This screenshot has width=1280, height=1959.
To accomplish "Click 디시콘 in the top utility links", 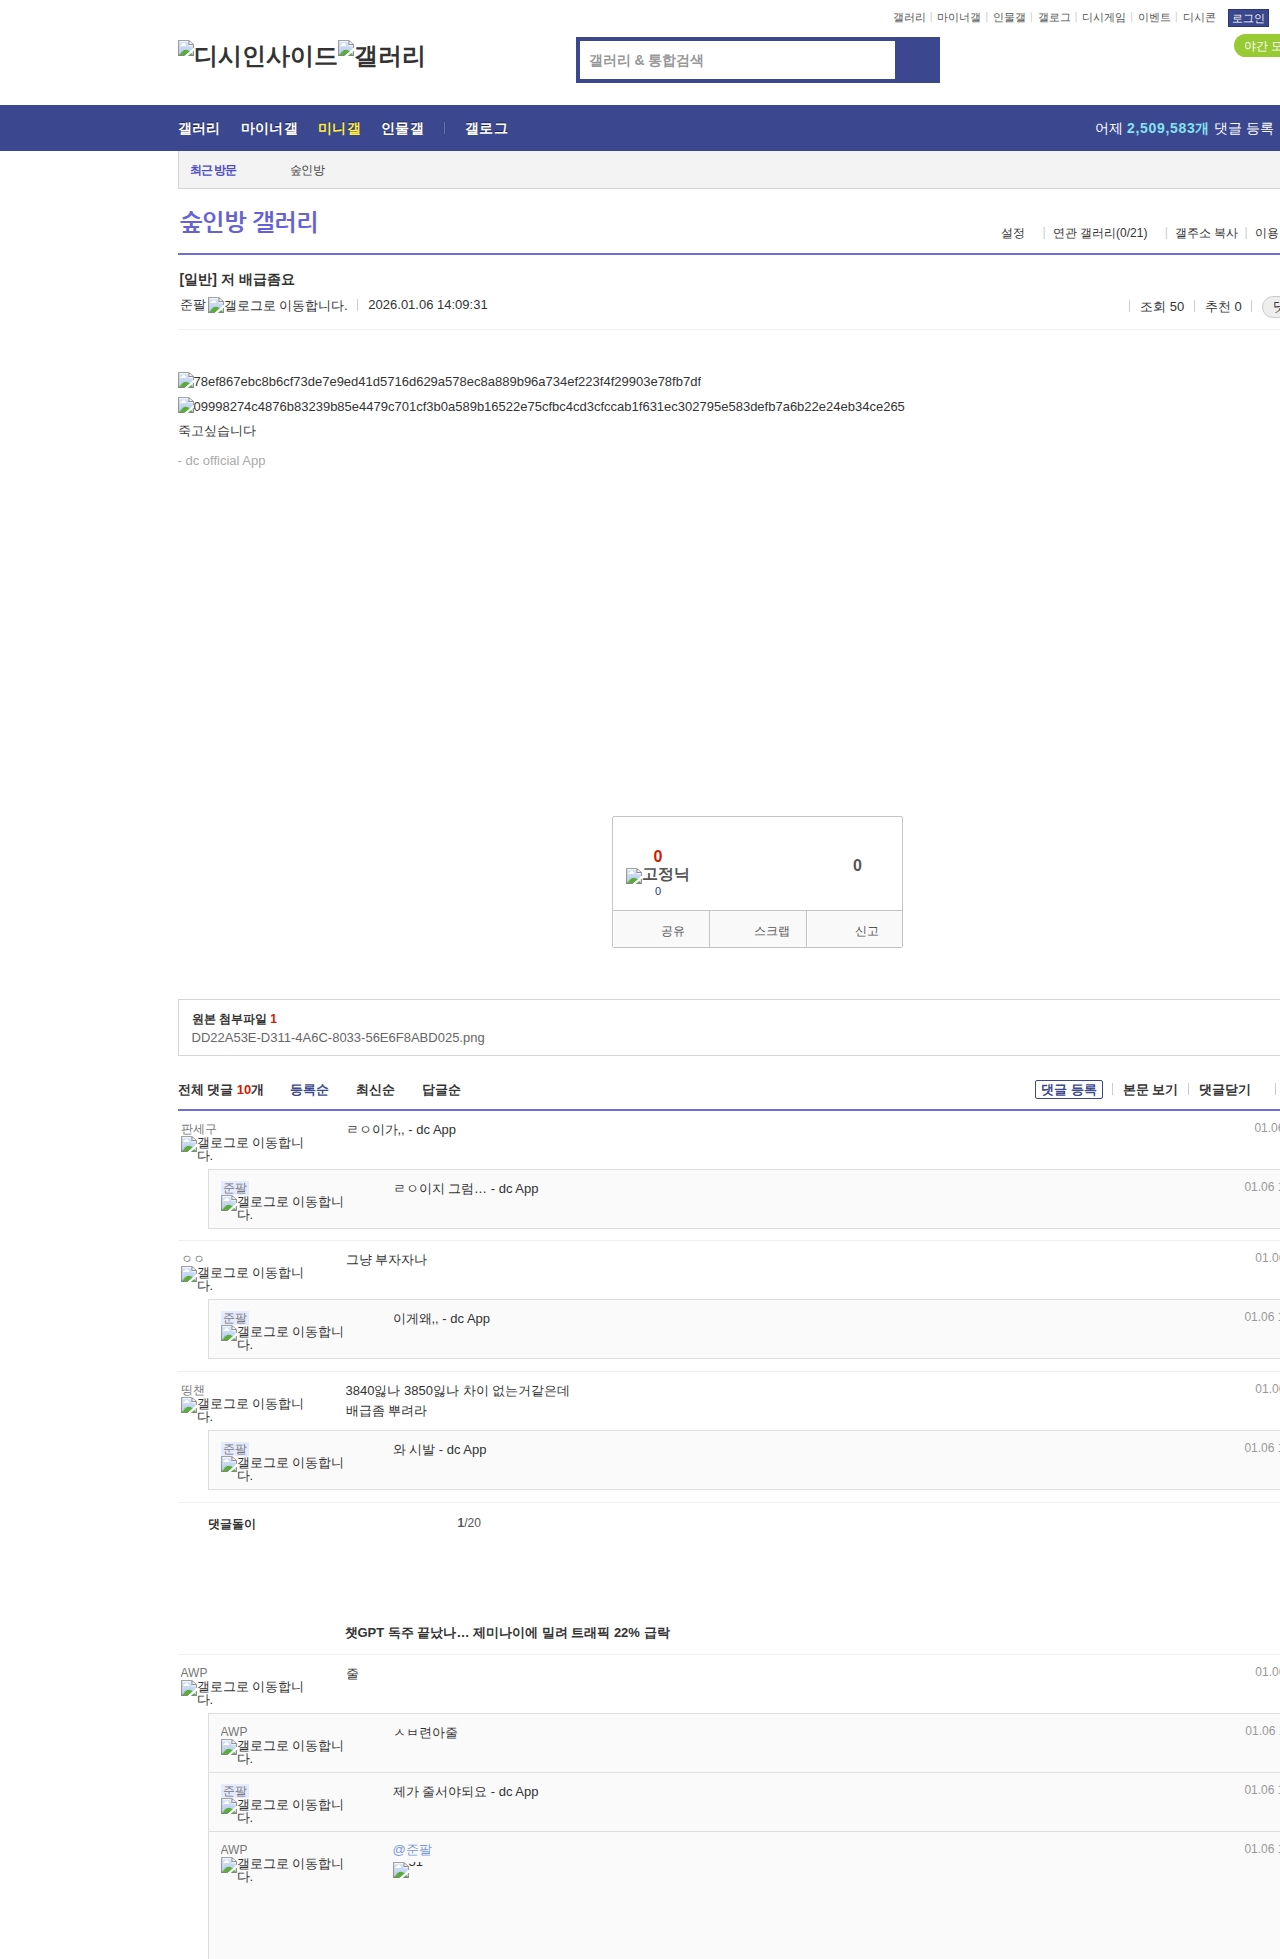I will point(1199,18).
